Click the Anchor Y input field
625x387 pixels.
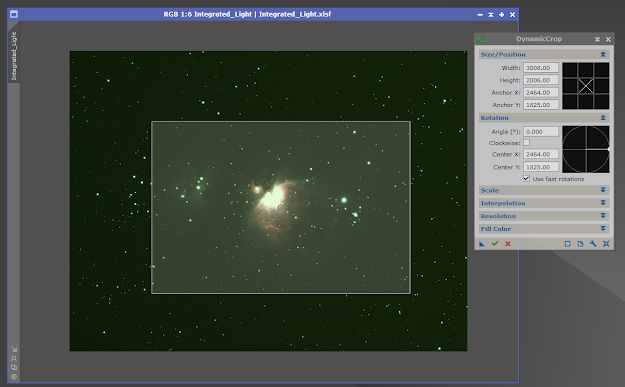tap(541, 105)
